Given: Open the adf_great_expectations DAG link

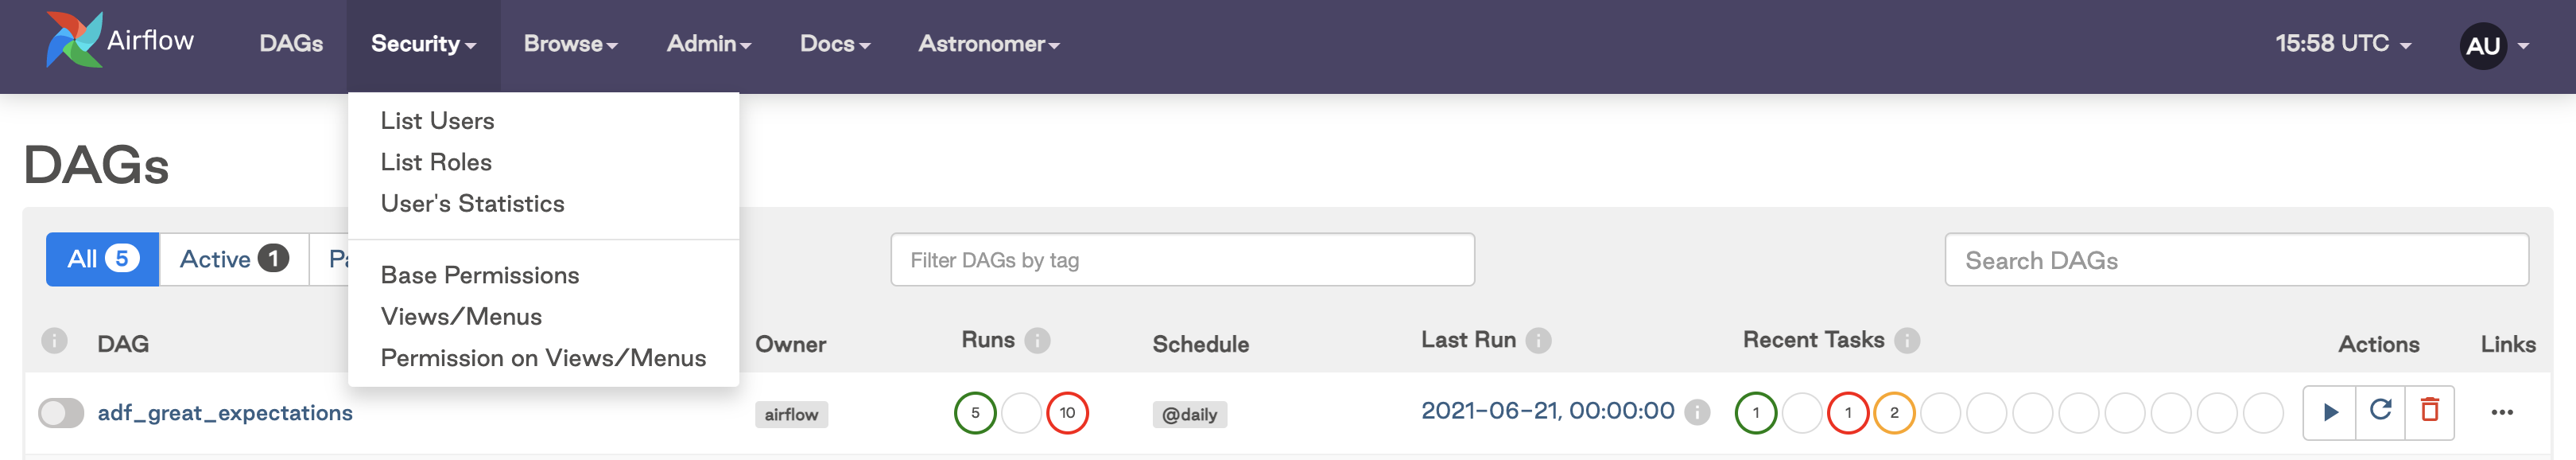Looking at the screenshot, I should [x=225, y=413].
